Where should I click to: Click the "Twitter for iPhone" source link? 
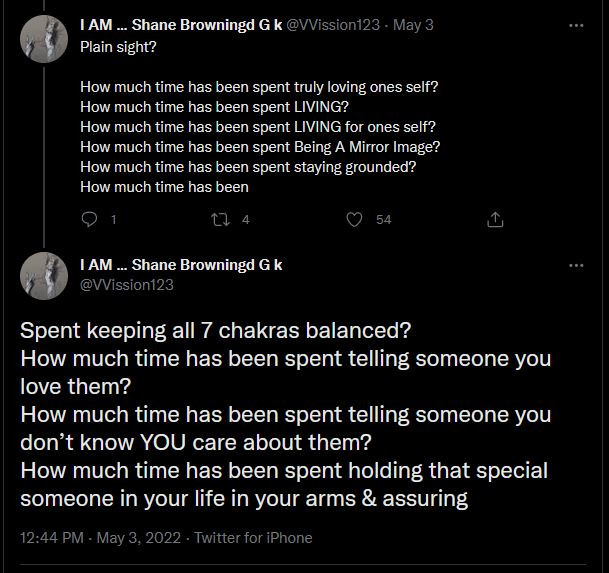(x=253, y=538)
